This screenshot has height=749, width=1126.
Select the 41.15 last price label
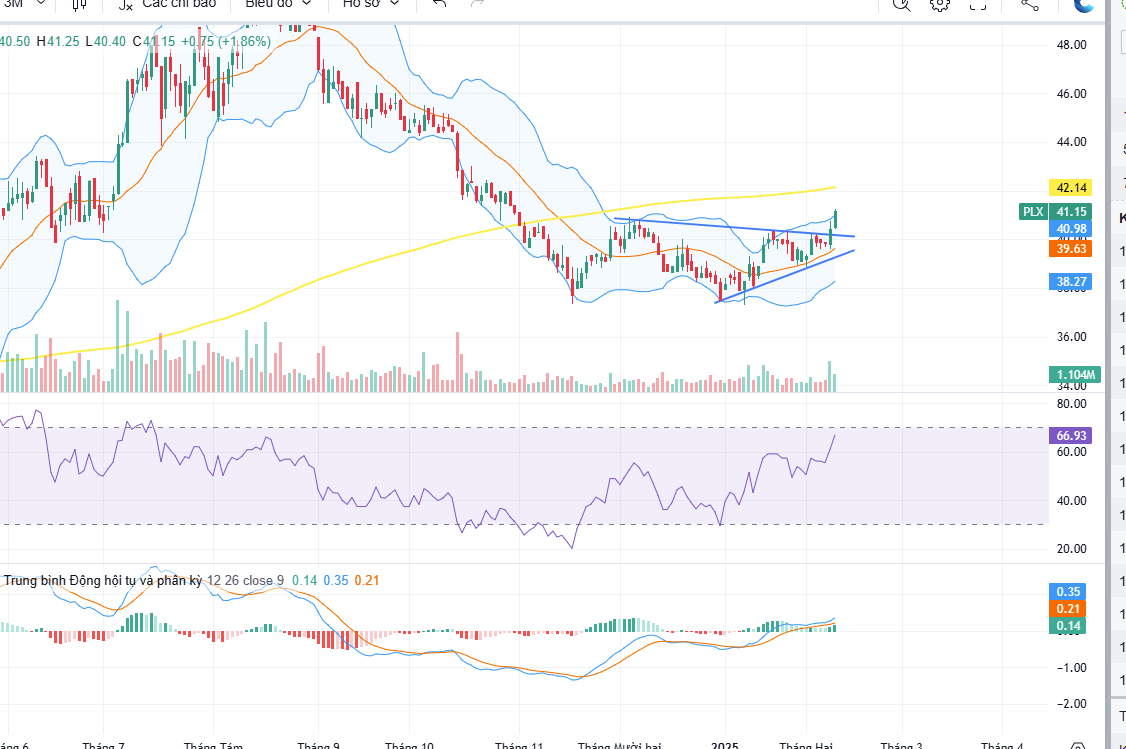pos(1071,212)
